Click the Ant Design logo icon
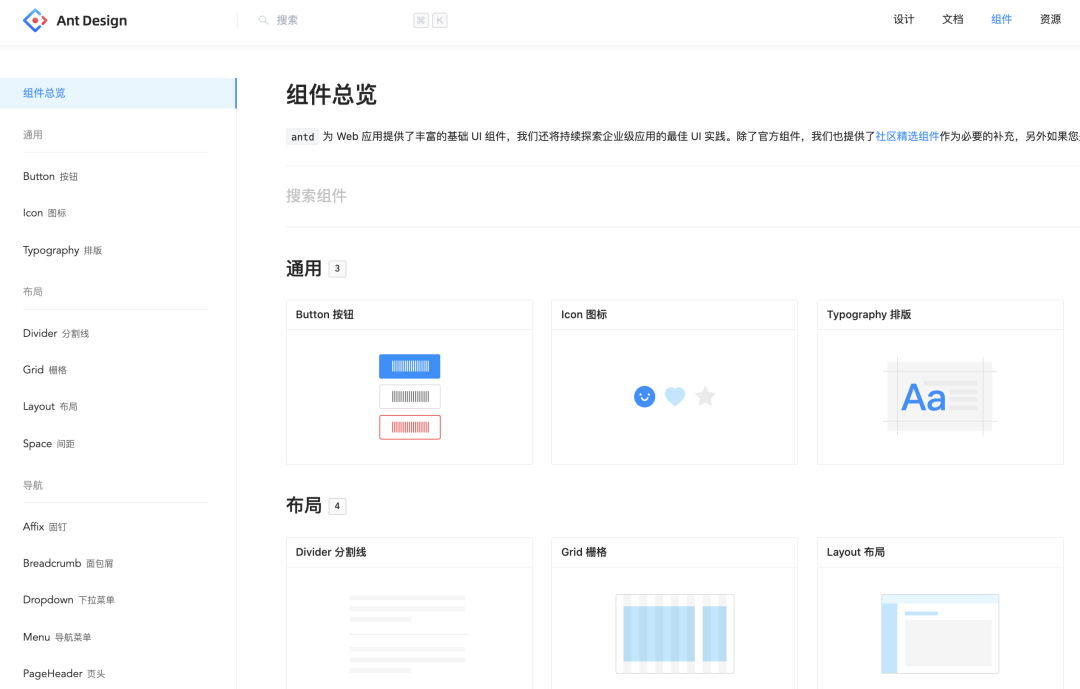 tap(35, 20)
